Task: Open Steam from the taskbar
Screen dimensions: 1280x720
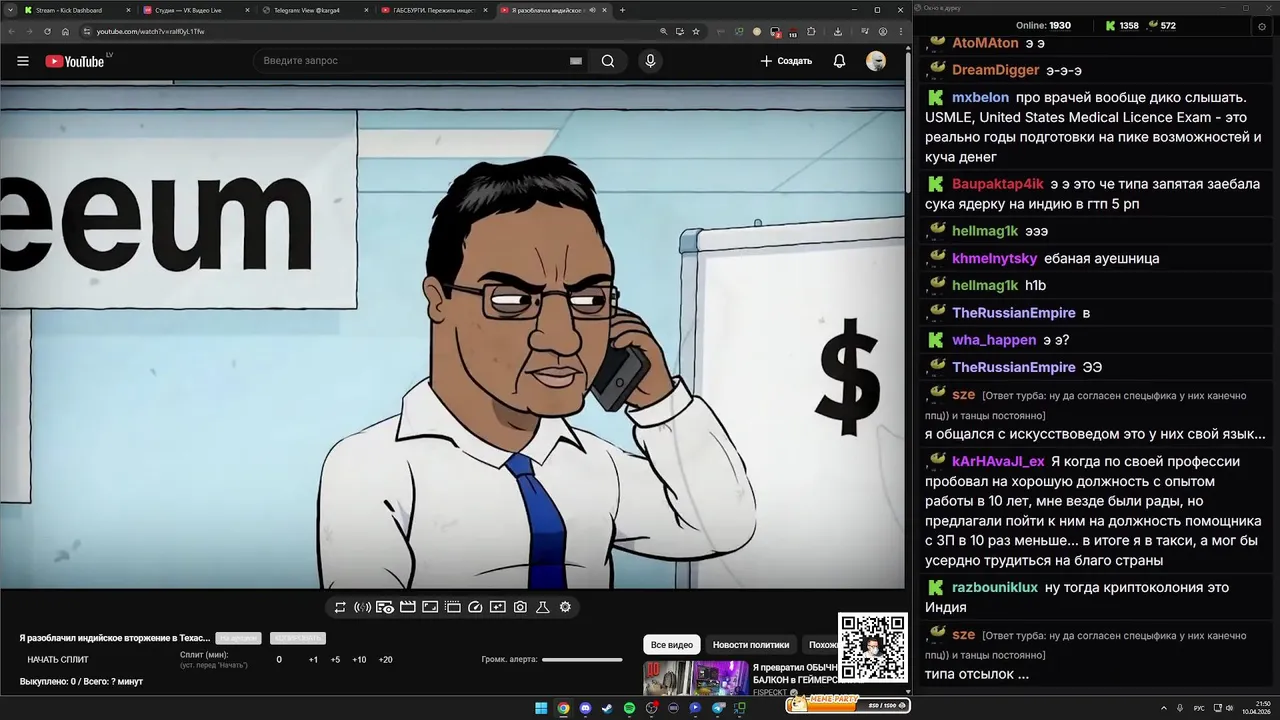Action: (607, 708)
